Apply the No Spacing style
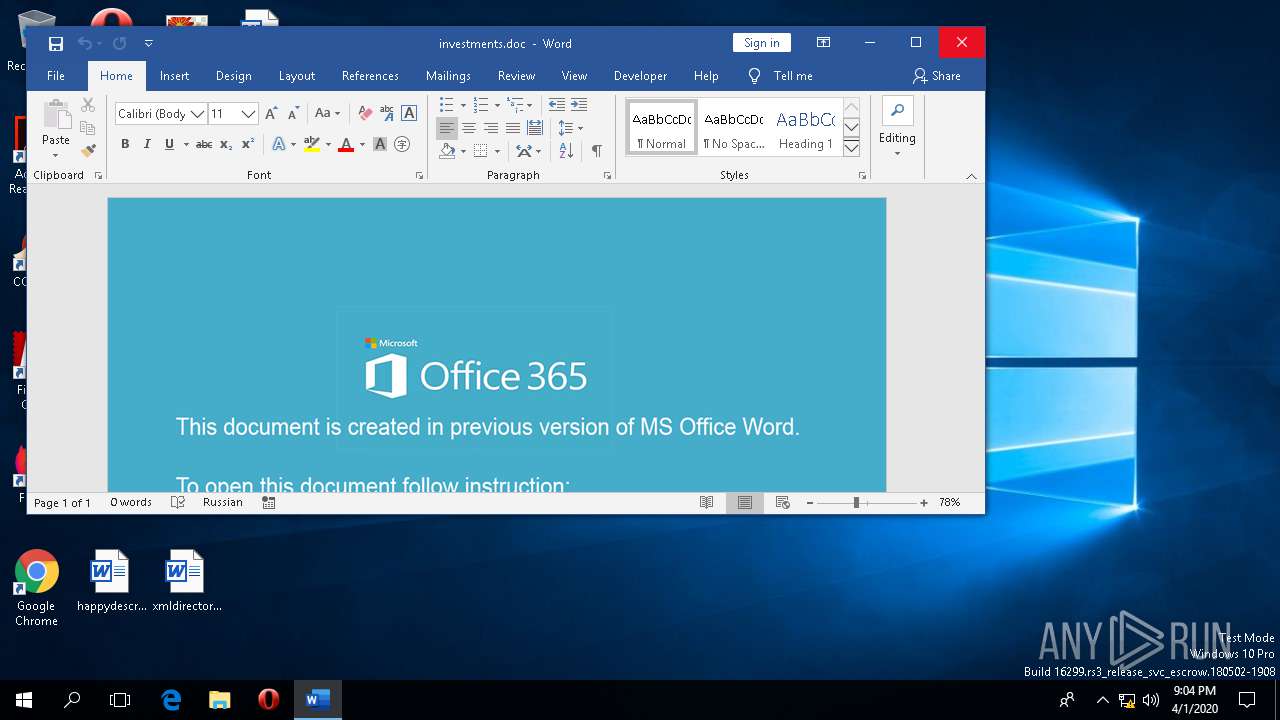1280x720 pixels. click(733, 127)
